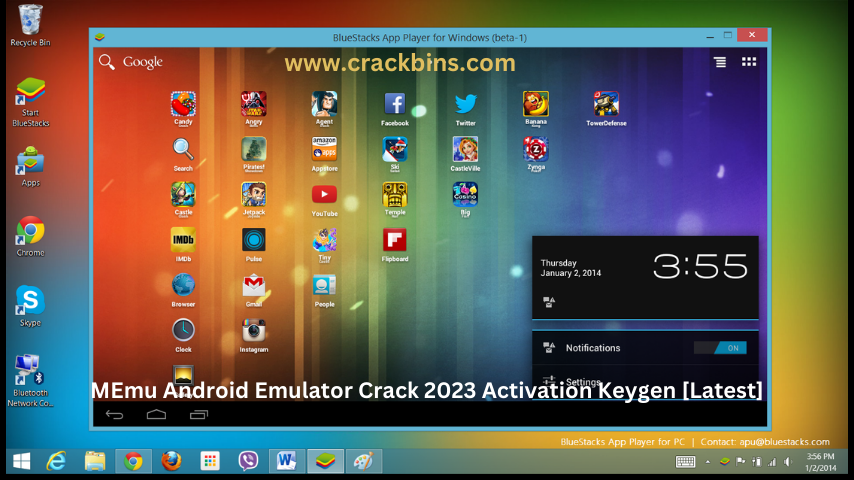854x480 pixels.
Task: Open the Tiny game app
Action: [325, 240]
